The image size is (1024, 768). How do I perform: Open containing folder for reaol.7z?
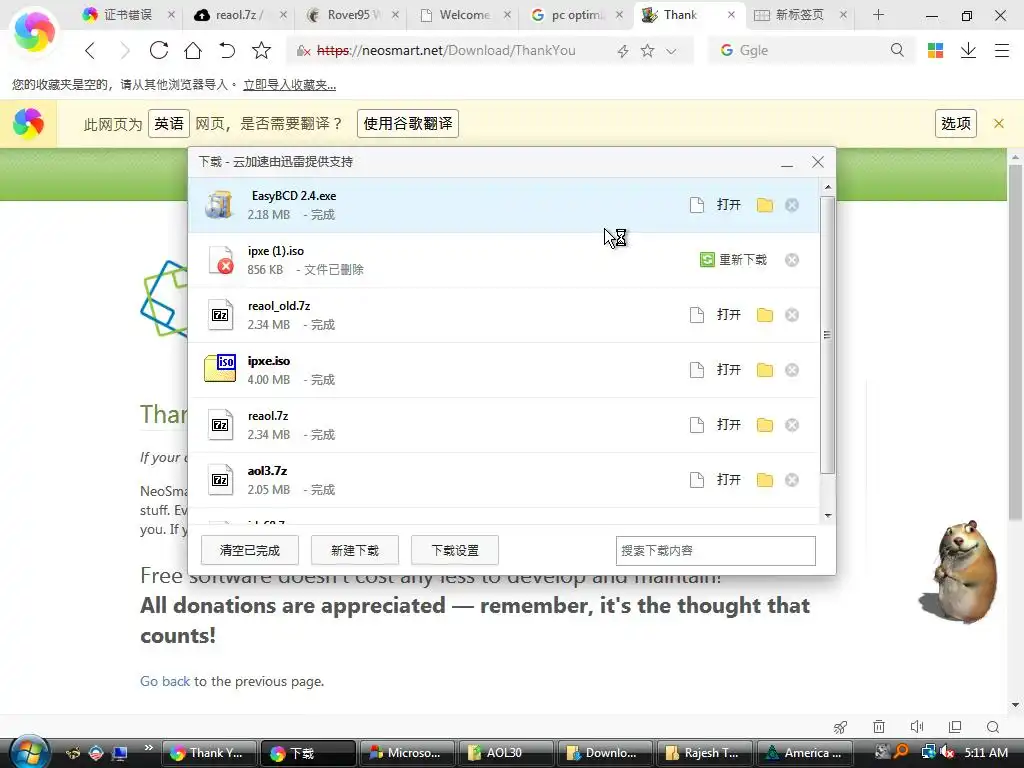(765, 424)
